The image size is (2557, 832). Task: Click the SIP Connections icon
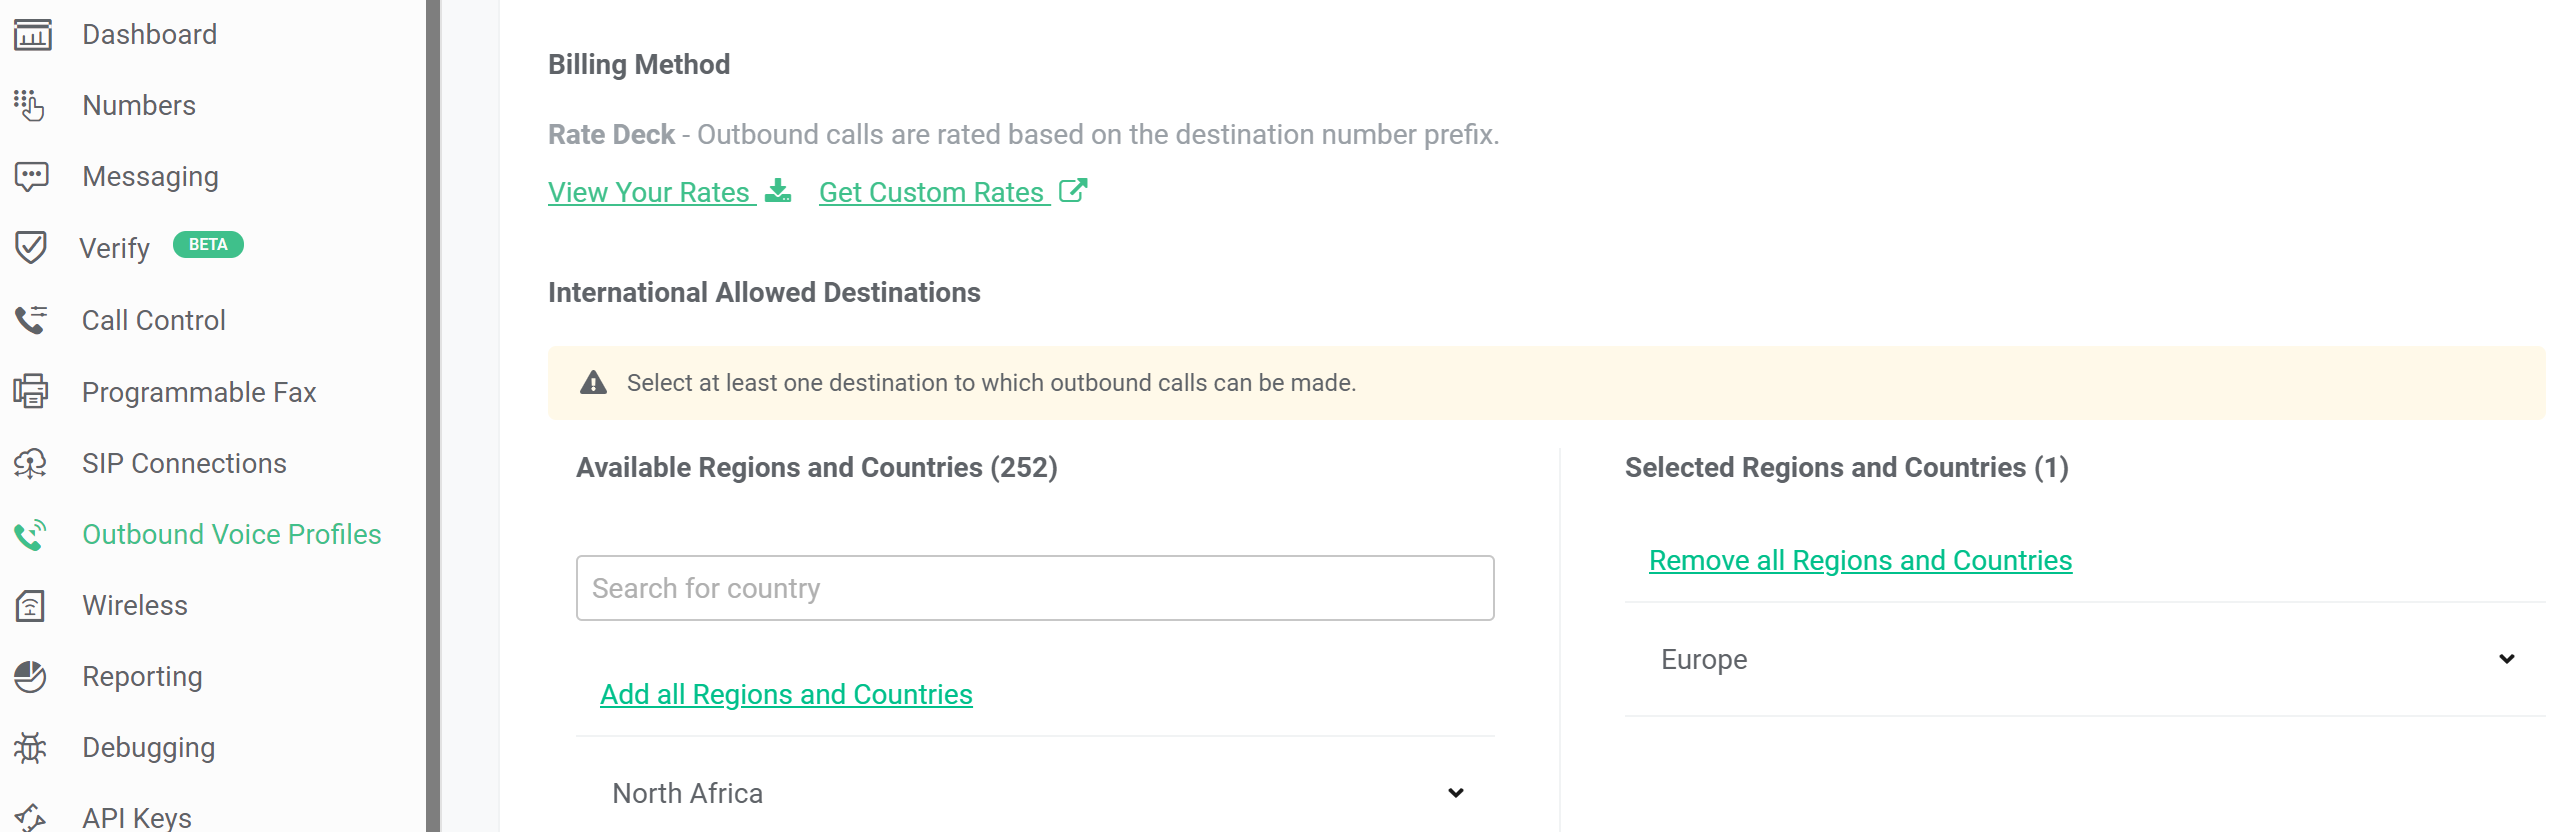click(x=31, y=463)
